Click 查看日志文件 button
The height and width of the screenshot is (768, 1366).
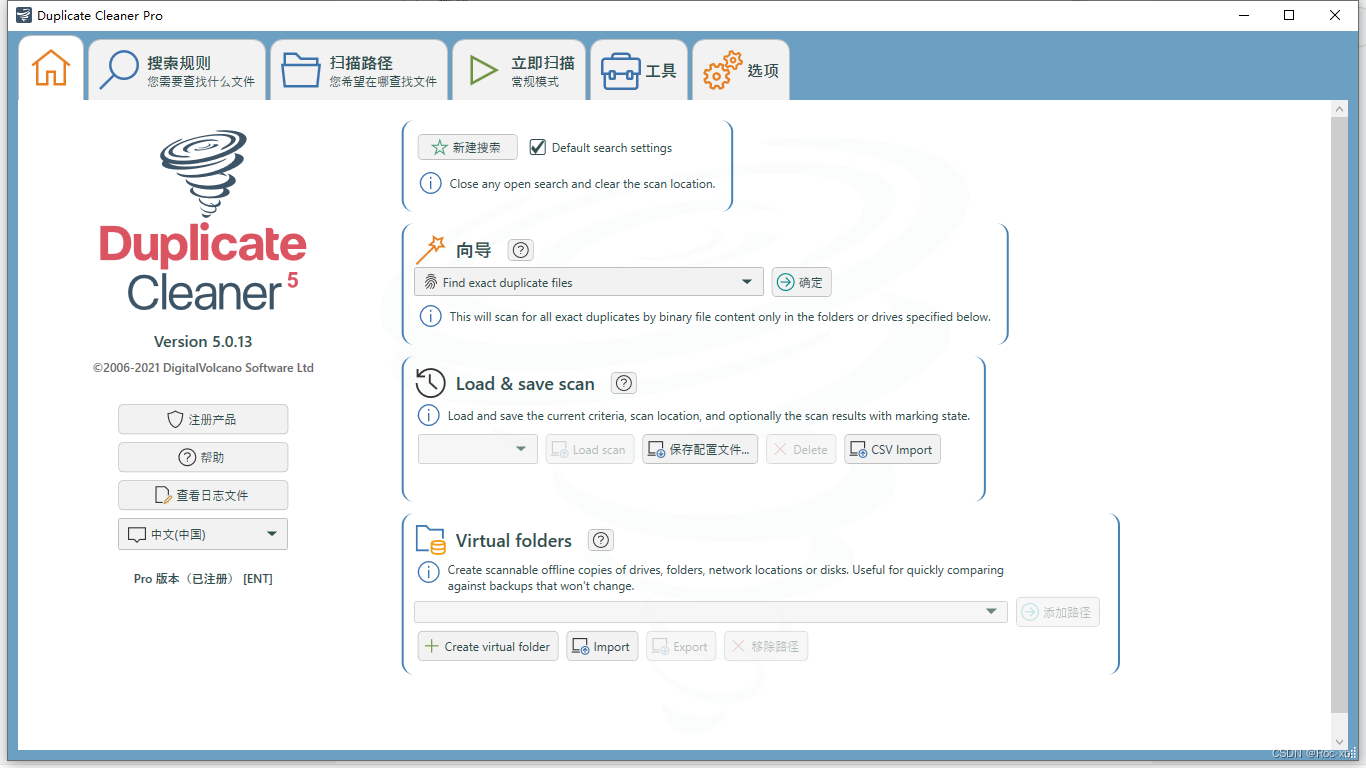[x=203, y=495]
